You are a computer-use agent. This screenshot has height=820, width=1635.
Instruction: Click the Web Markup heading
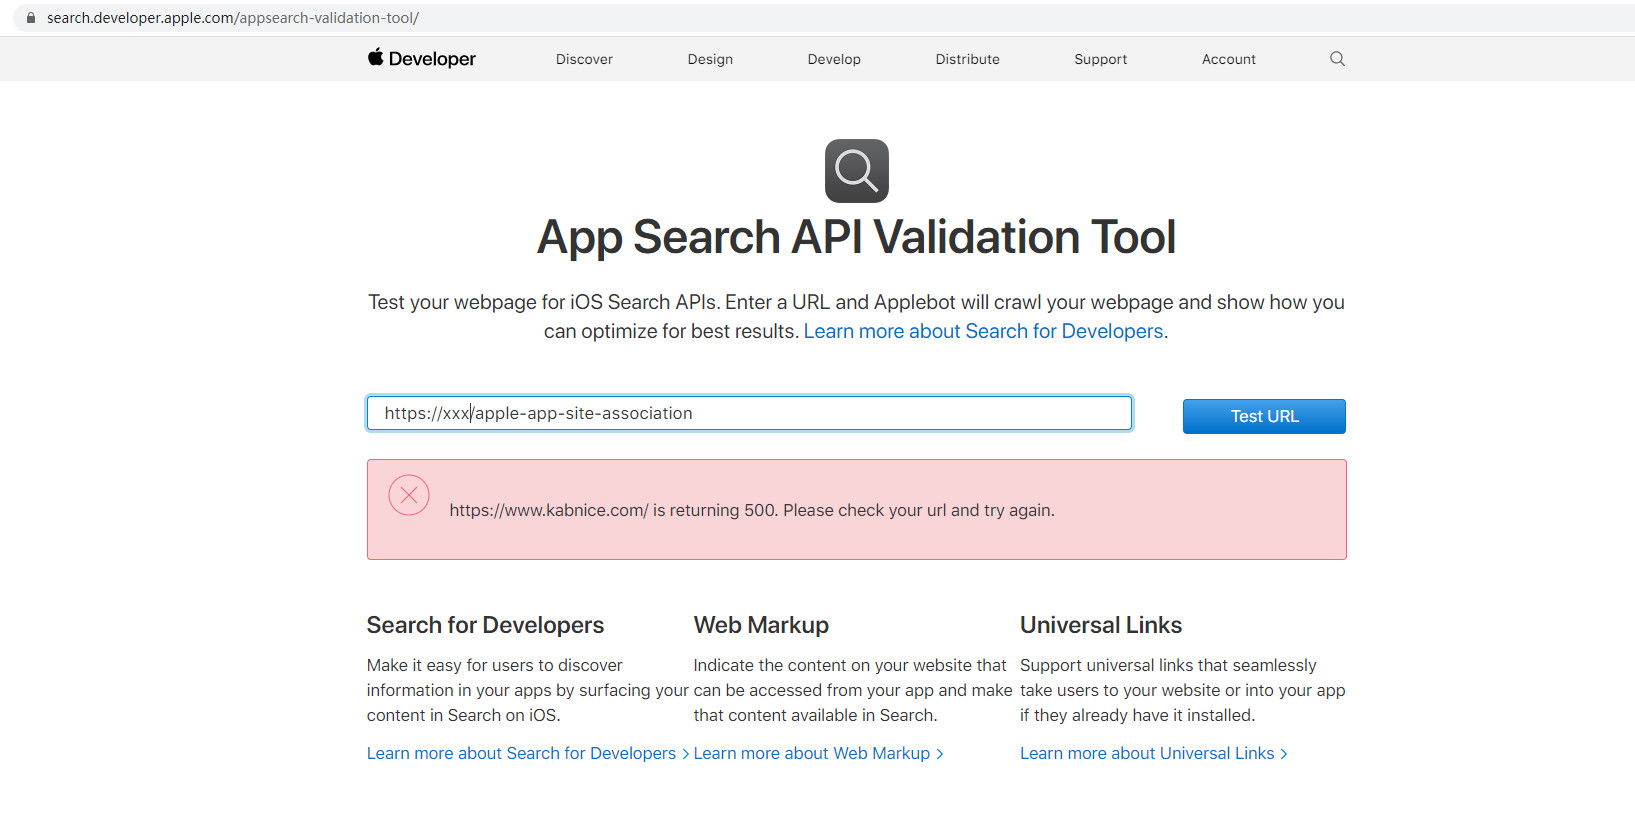click(761, 625)
